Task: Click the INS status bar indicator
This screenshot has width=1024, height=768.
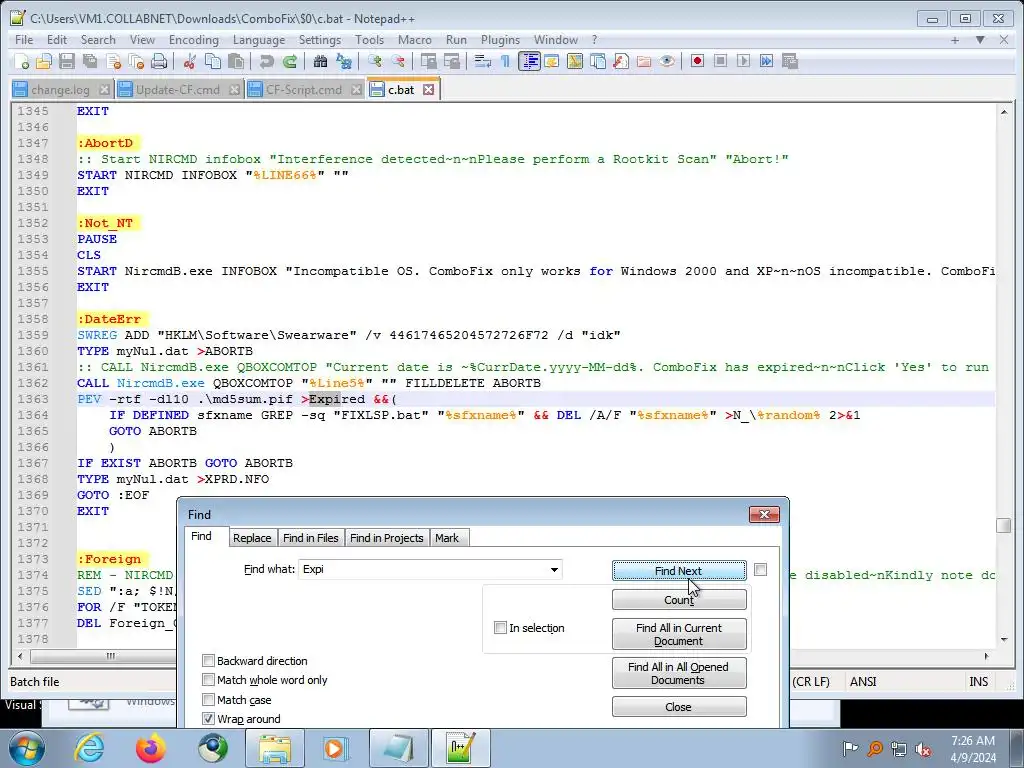Action: point(978,681)
